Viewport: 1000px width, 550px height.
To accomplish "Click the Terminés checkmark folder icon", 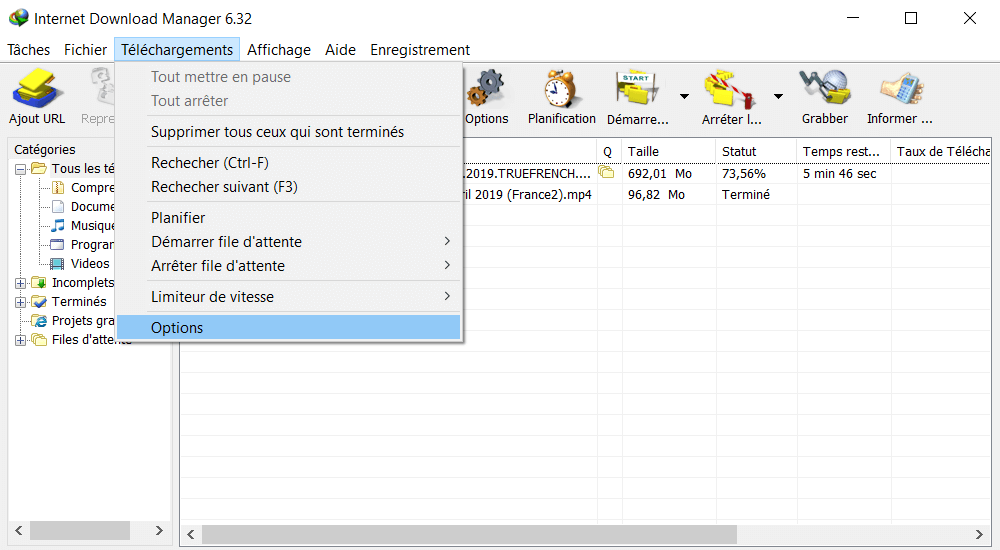I will point(40,302).
